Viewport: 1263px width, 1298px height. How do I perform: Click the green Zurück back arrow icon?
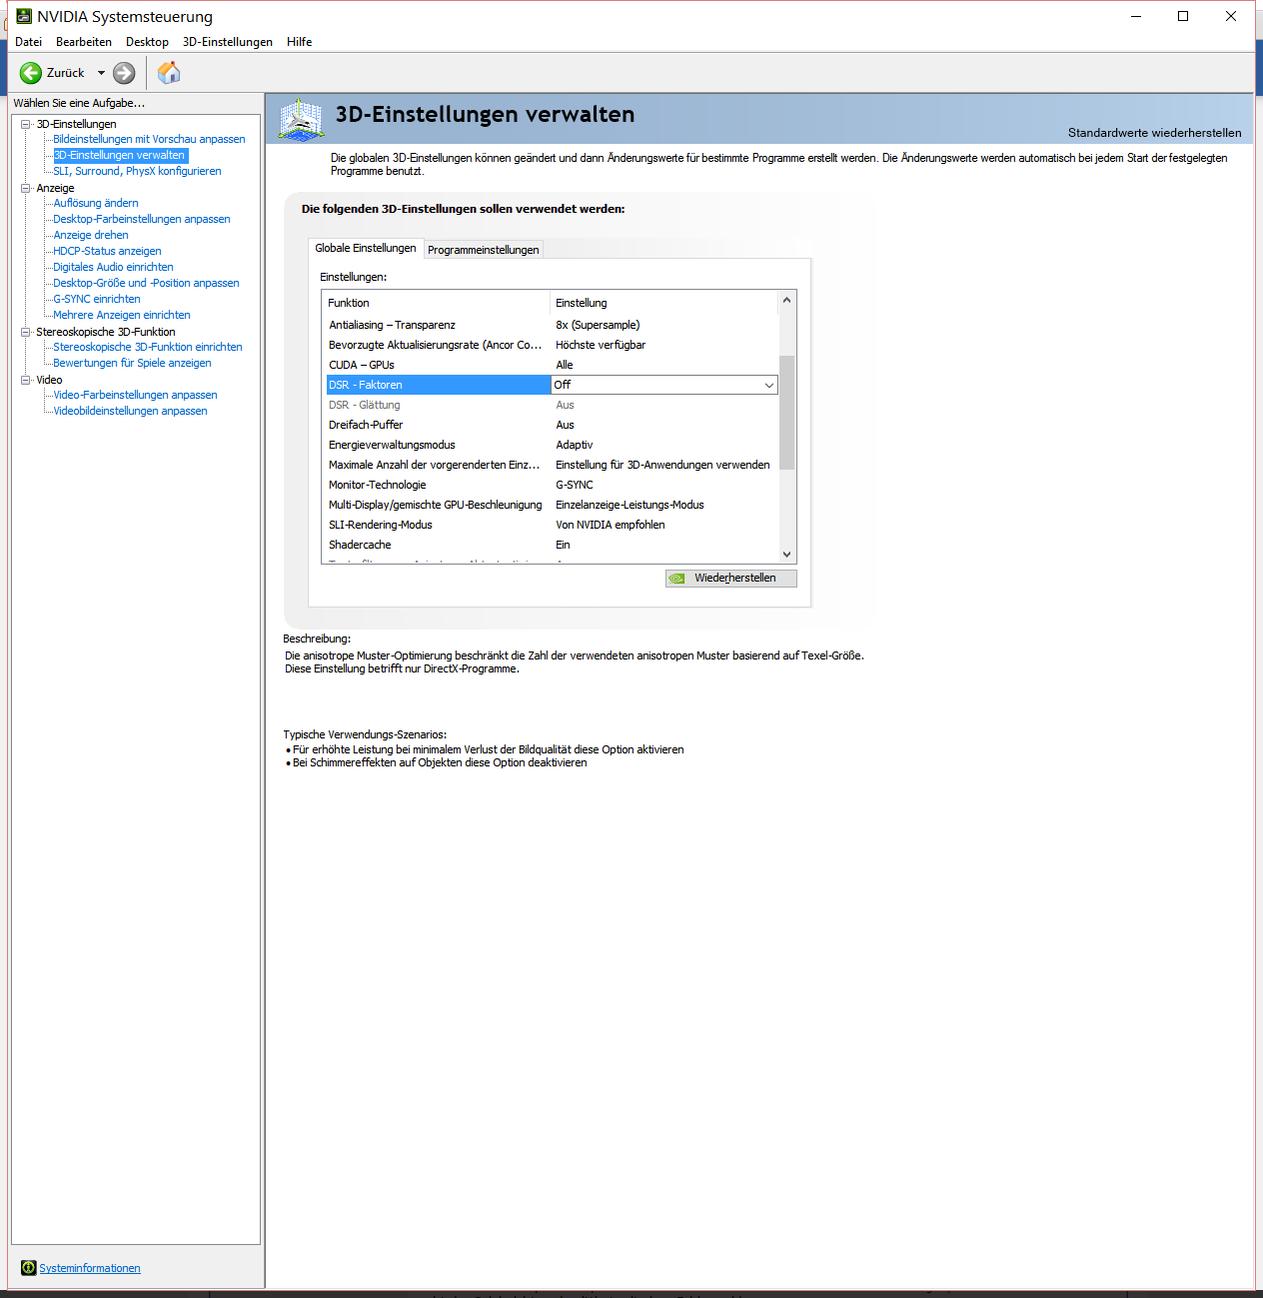(31, 73)
